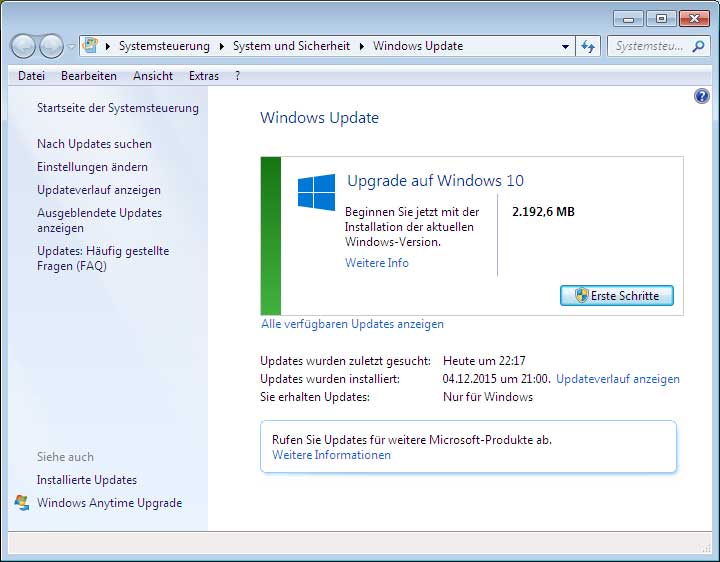
Task: Click Weitere Informationen link
Action: click(x=331, y=455)
